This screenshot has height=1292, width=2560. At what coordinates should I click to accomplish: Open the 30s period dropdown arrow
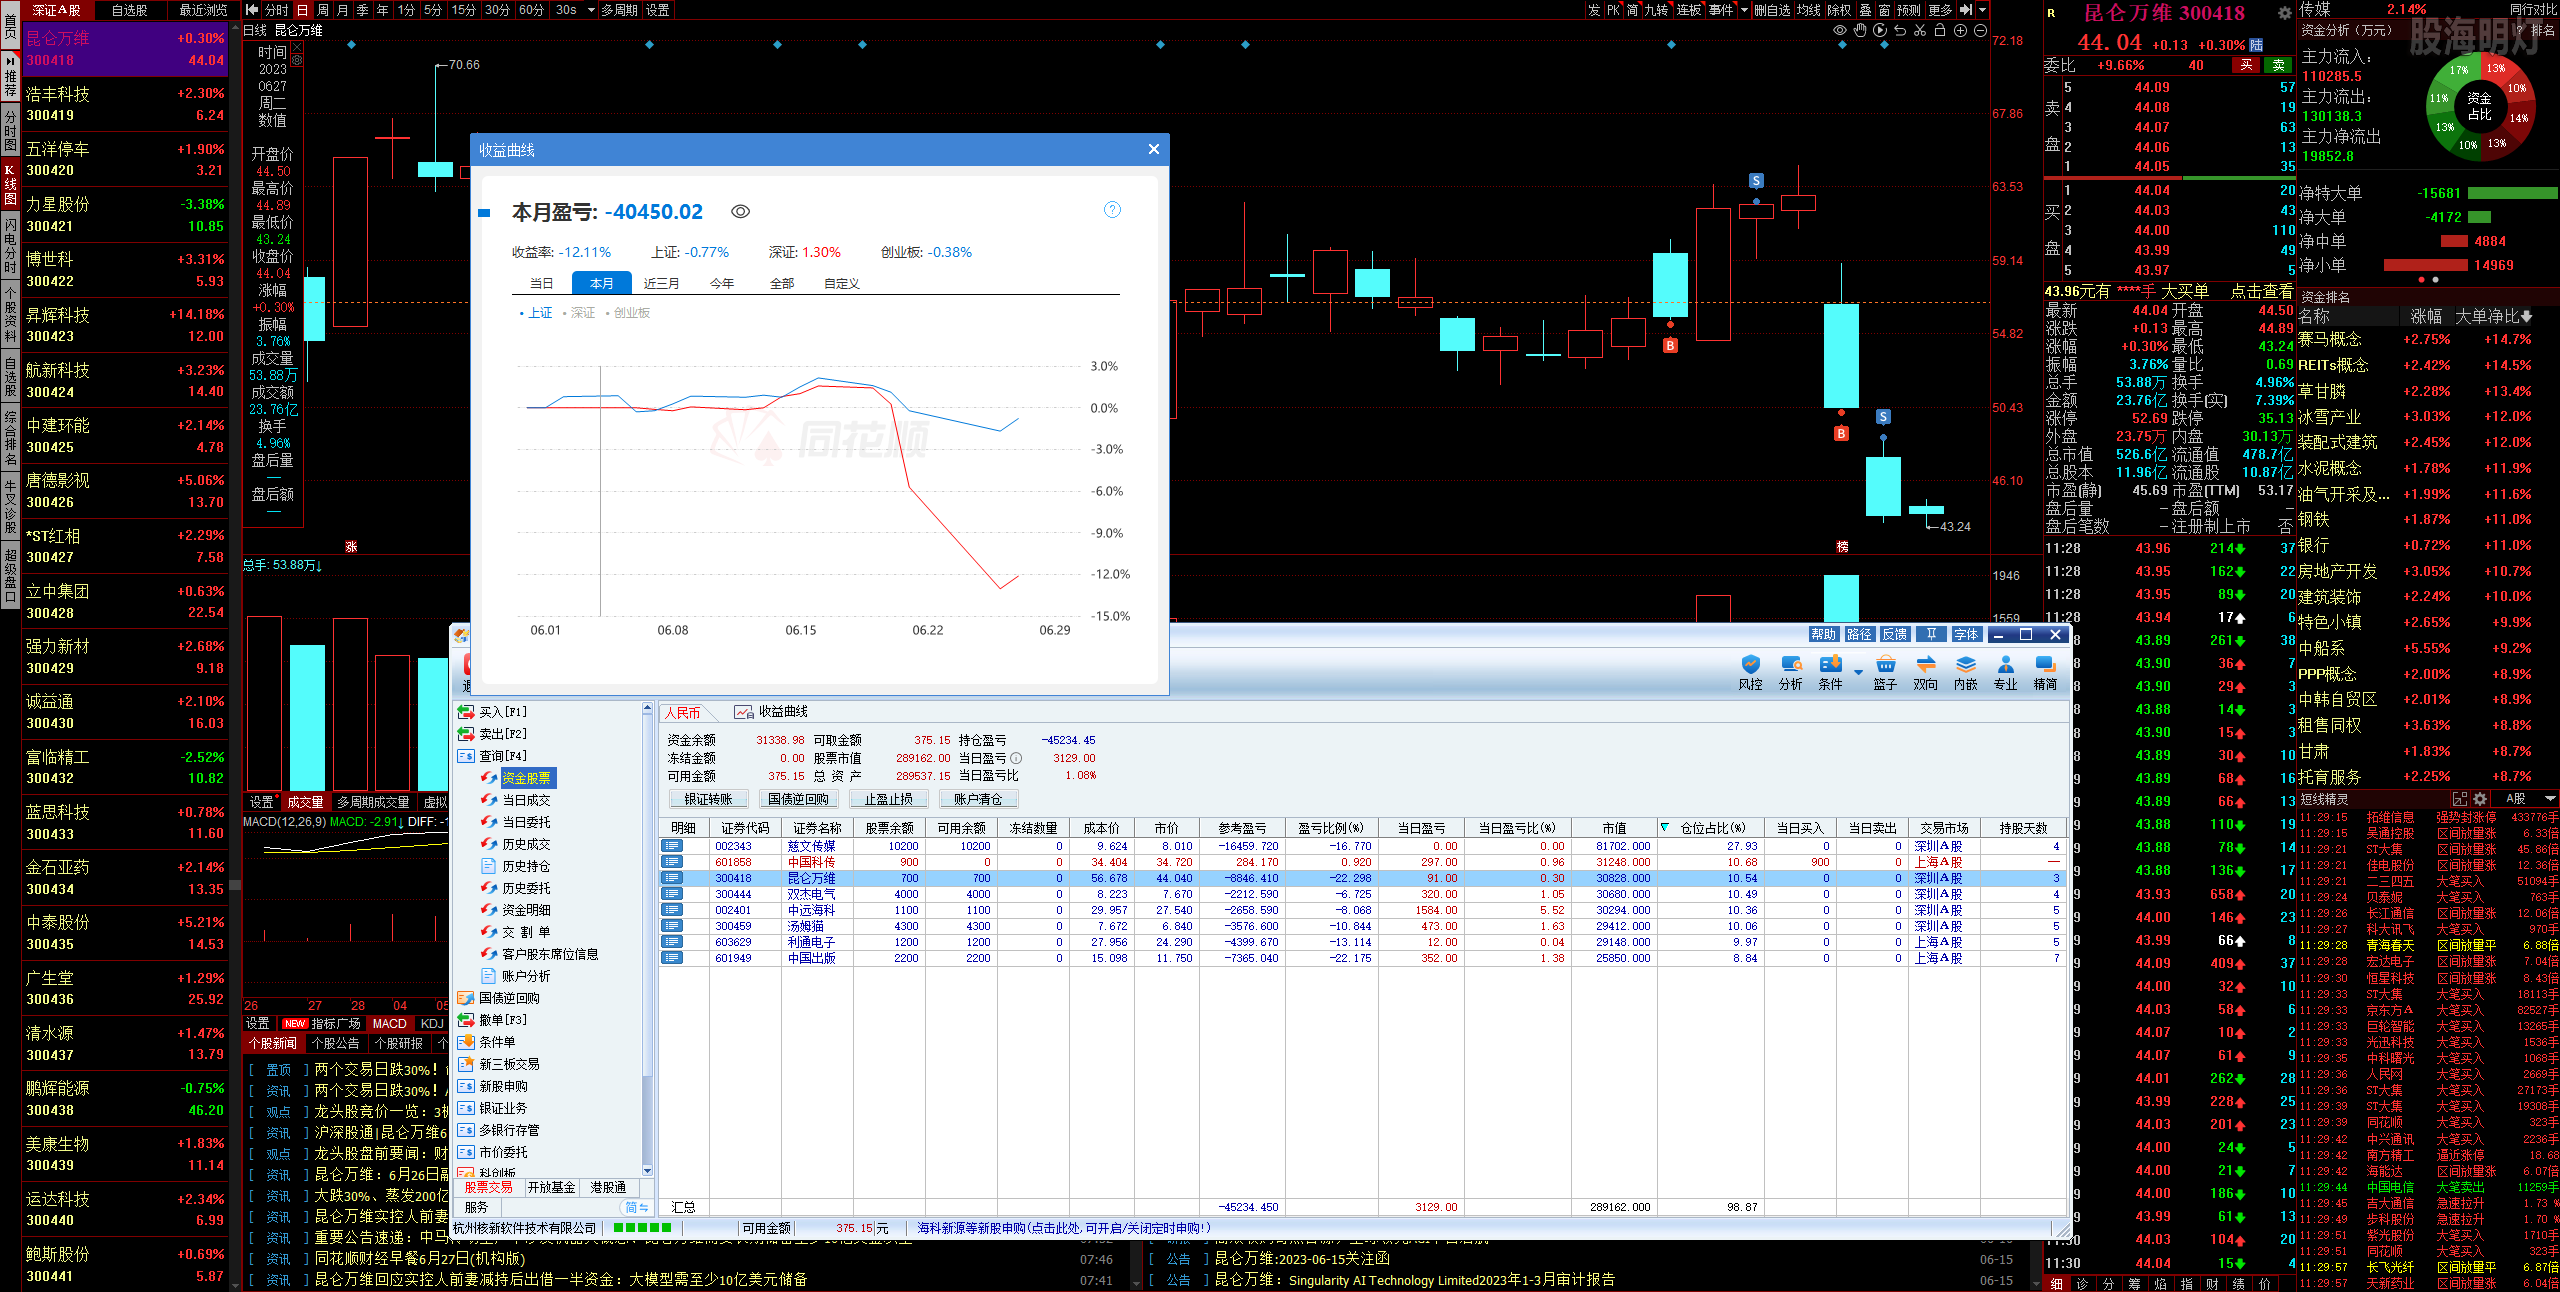pos(591,10)
